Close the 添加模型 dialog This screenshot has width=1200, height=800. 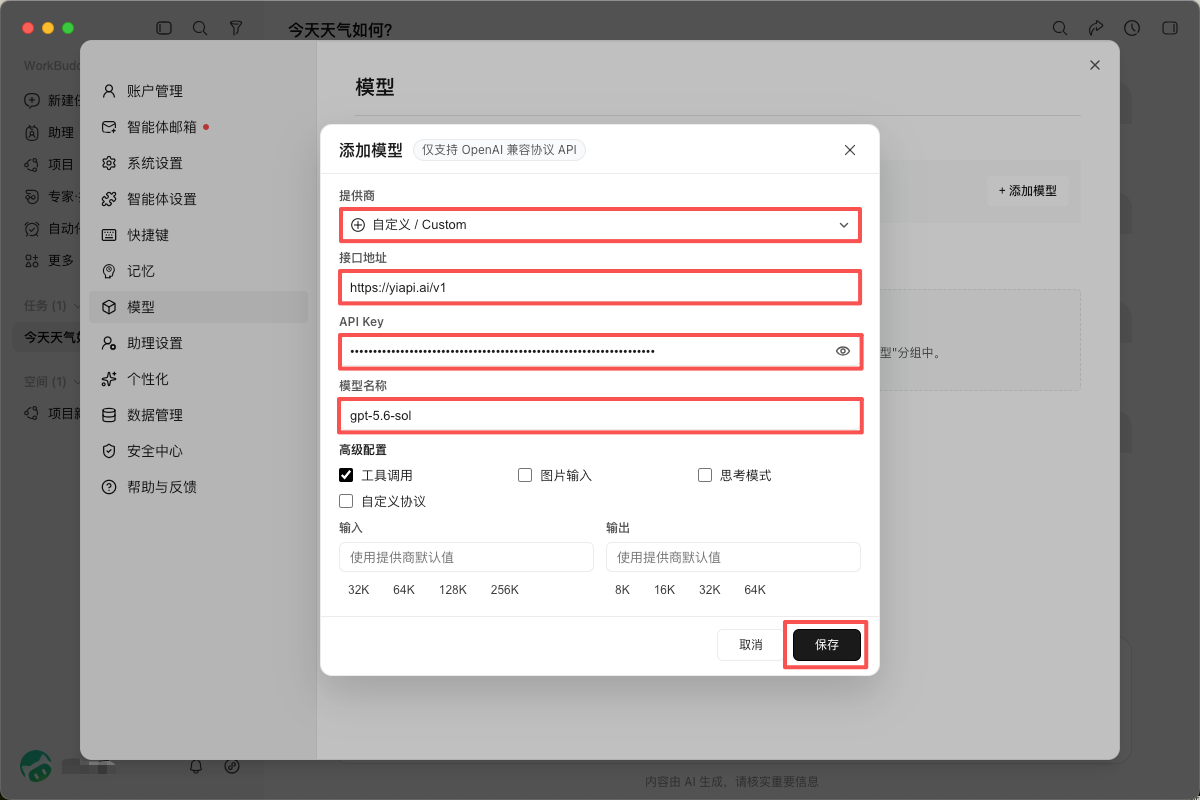point(850,150)
